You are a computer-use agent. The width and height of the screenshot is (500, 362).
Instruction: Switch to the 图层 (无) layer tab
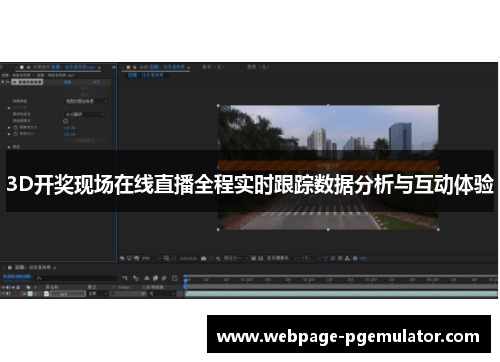[x=257, y=67]
